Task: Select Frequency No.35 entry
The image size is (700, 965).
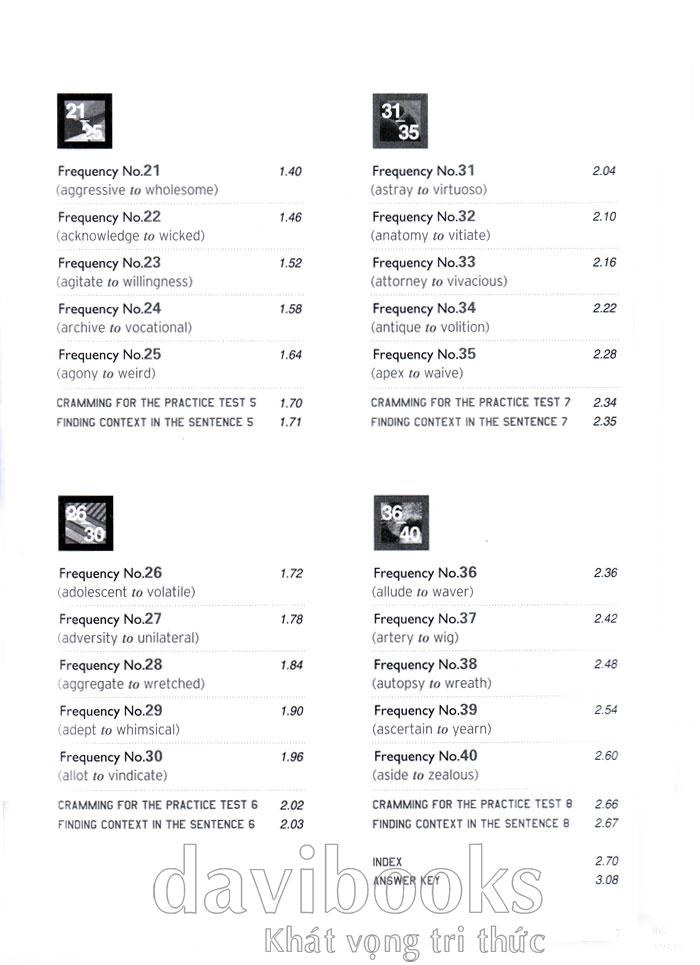Action: pyautogui.click(x=424, y=355)
